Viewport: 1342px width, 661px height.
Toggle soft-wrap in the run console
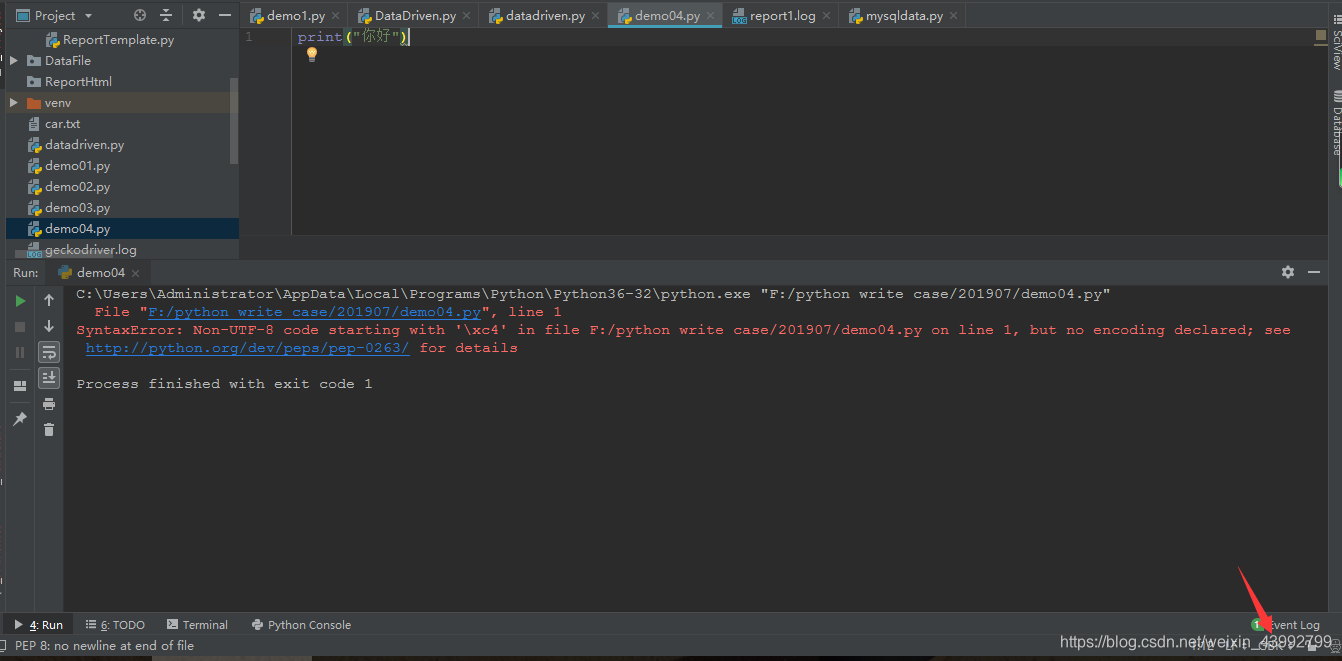click(x=49, y=352)
